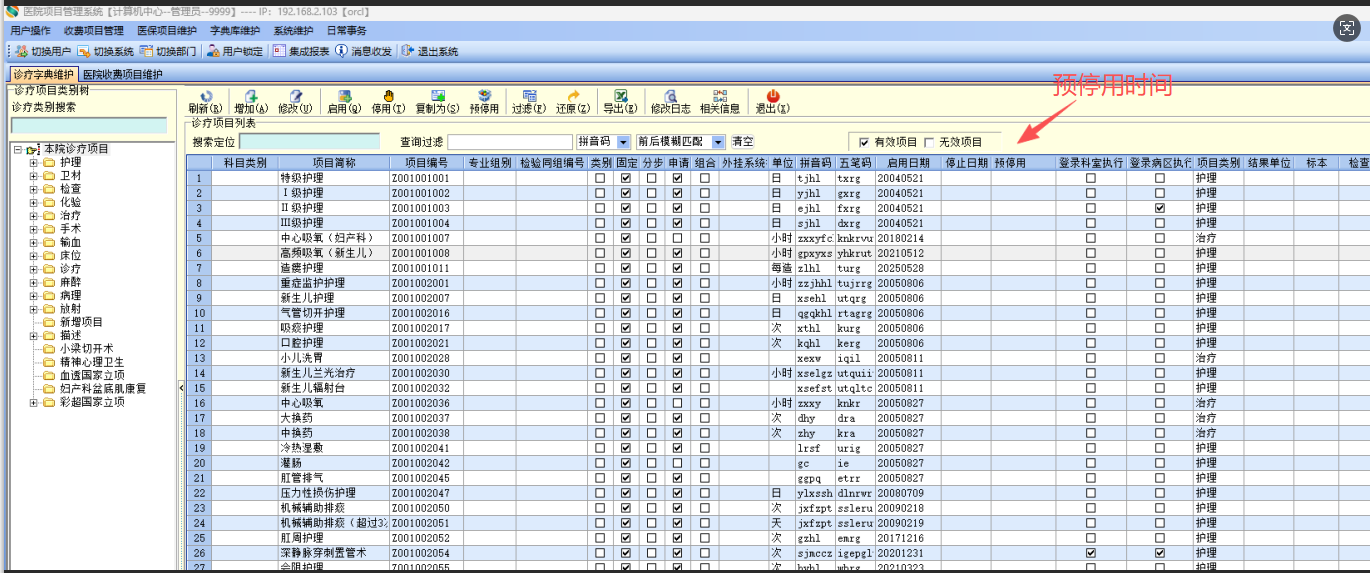Enable the 无效项目 checkbox
The width and height of the screenshot is (1370, 573).
pyautogui.click(x=929, y=142)
